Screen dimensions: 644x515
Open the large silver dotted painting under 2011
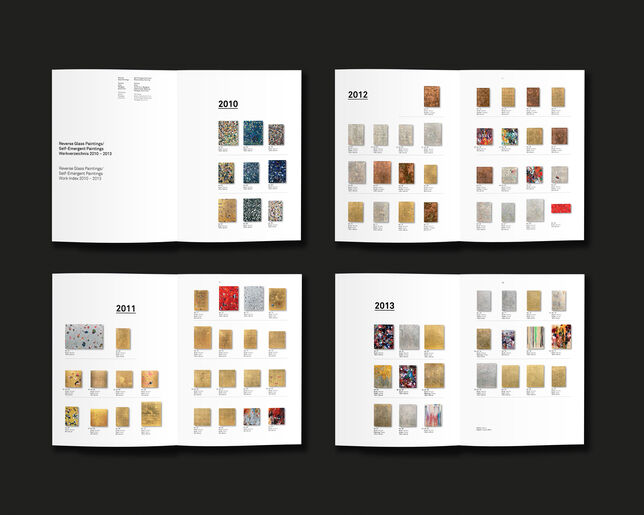coord(84,337)
